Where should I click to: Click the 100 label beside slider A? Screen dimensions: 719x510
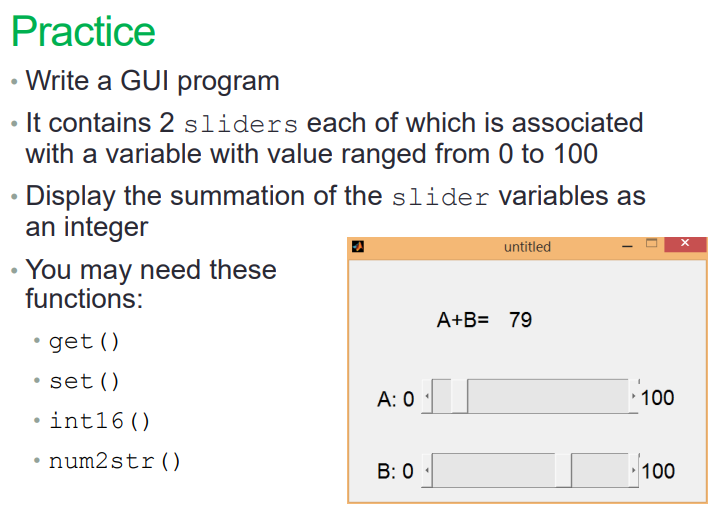point(658,398)
